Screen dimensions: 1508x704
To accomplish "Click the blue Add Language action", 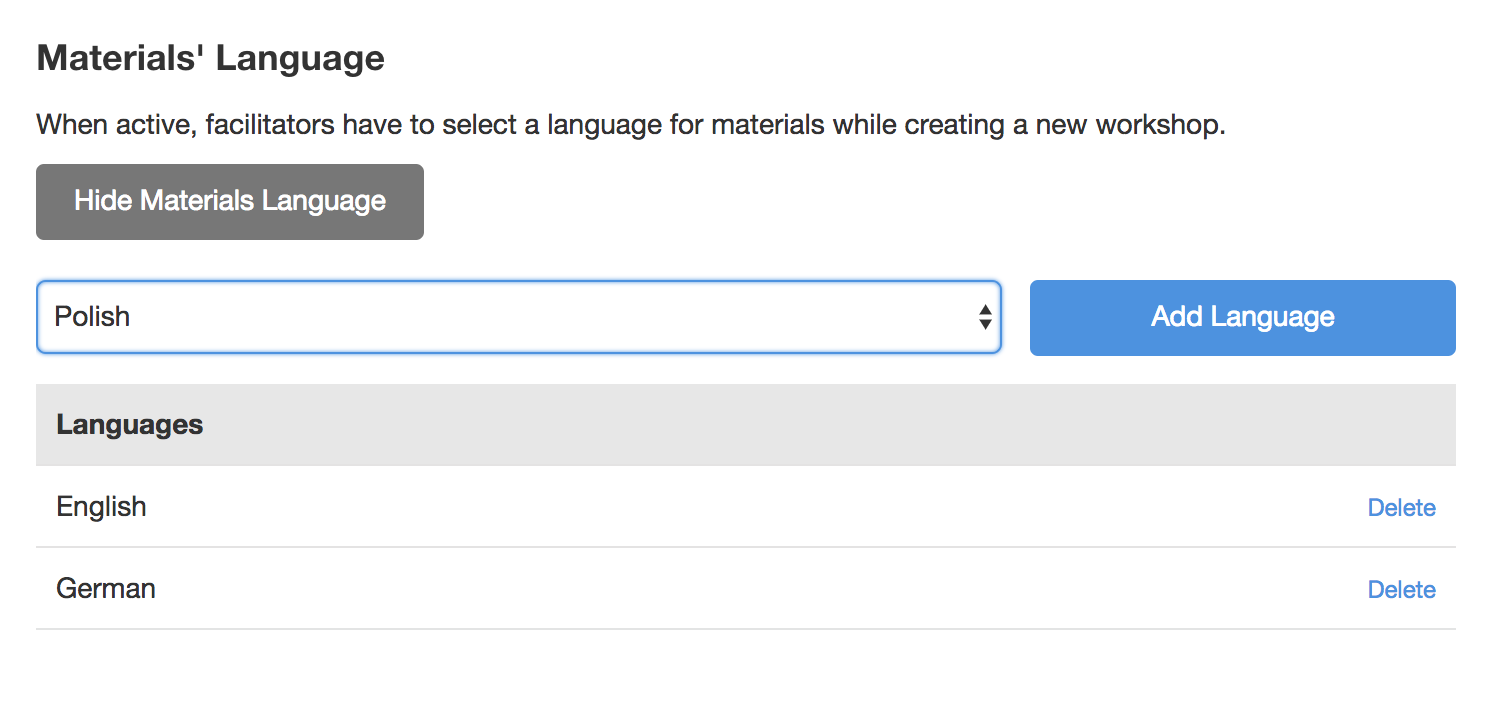I will (x=1242, y=317).
